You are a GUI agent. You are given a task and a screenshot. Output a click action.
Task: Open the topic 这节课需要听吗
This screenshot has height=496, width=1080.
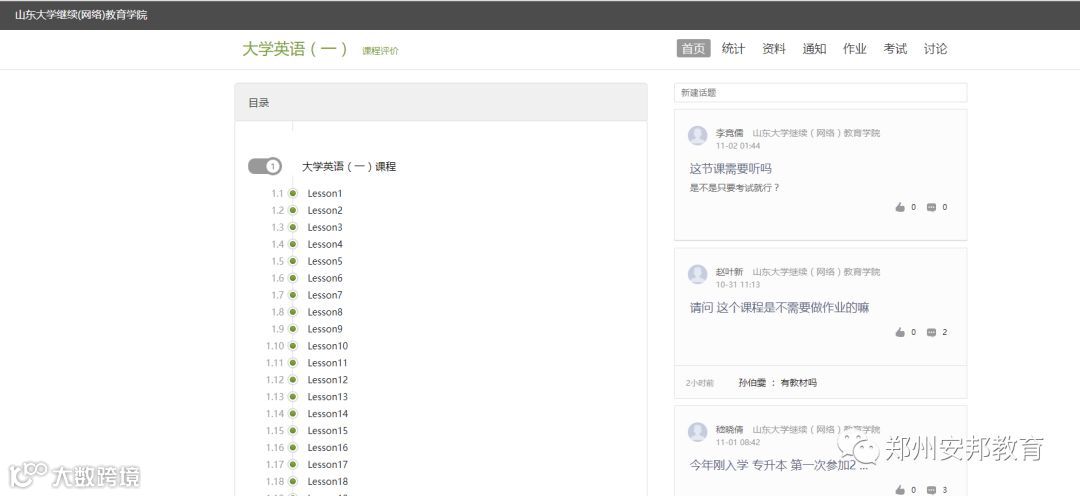pos(731,169)
